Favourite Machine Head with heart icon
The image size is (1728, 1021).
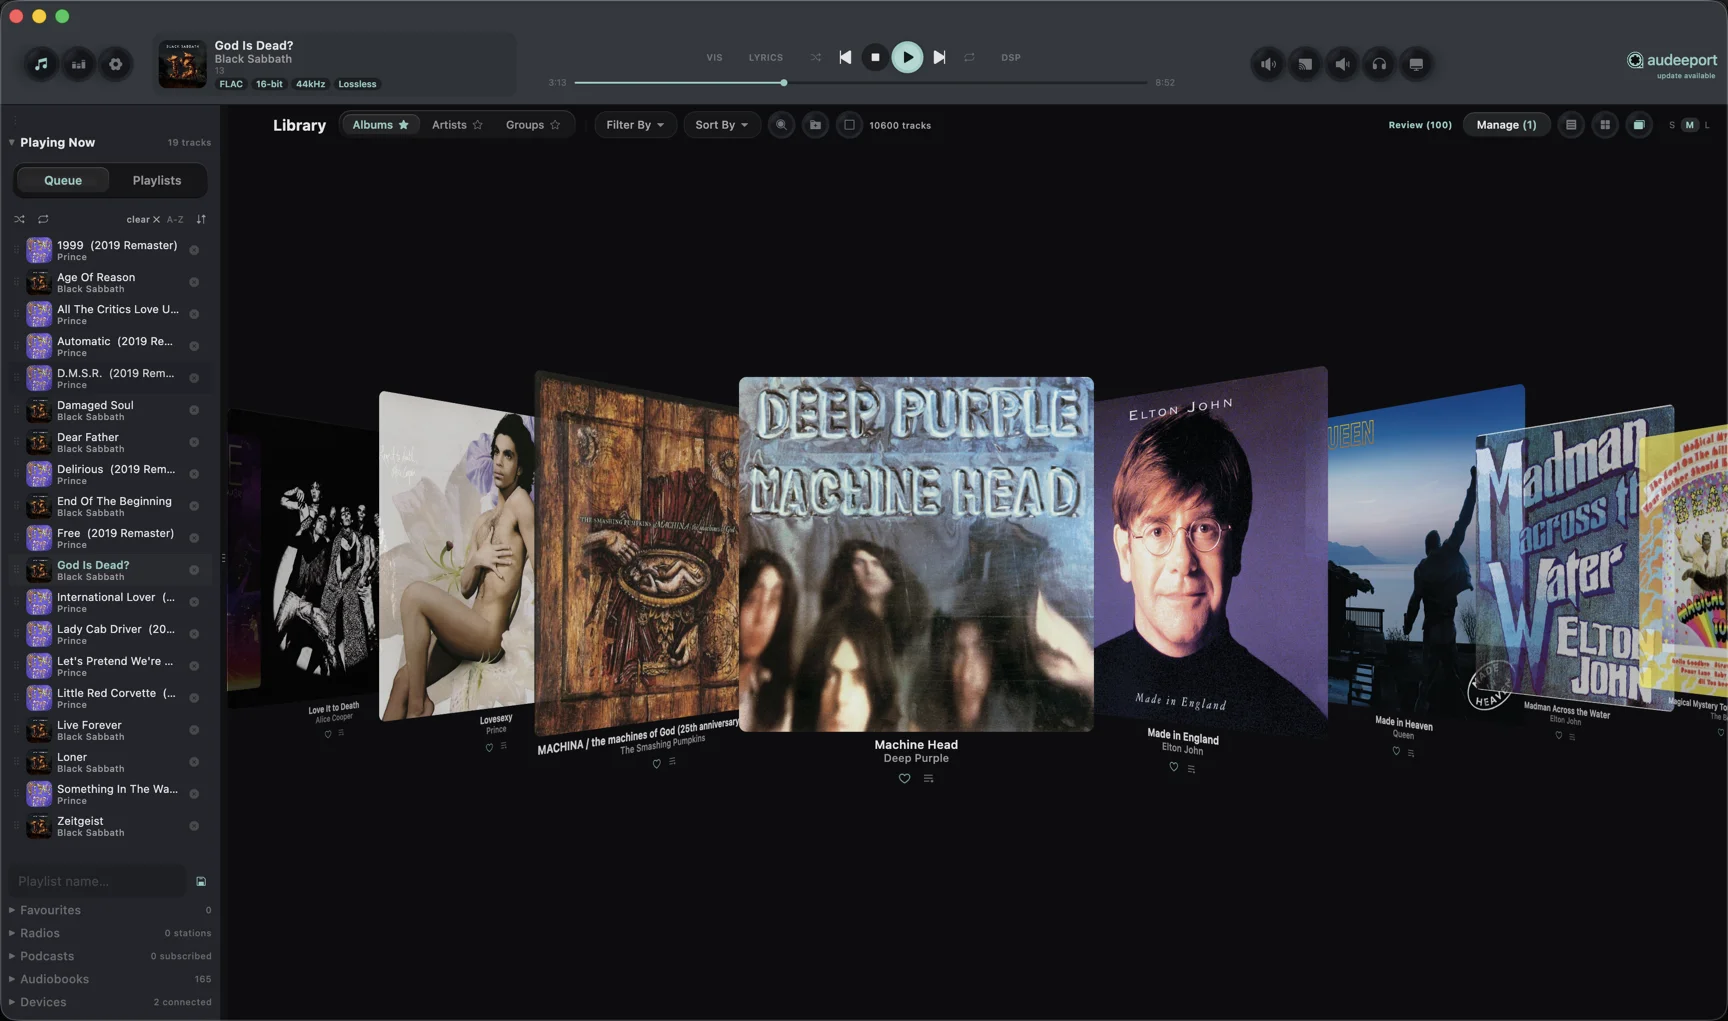904,778
